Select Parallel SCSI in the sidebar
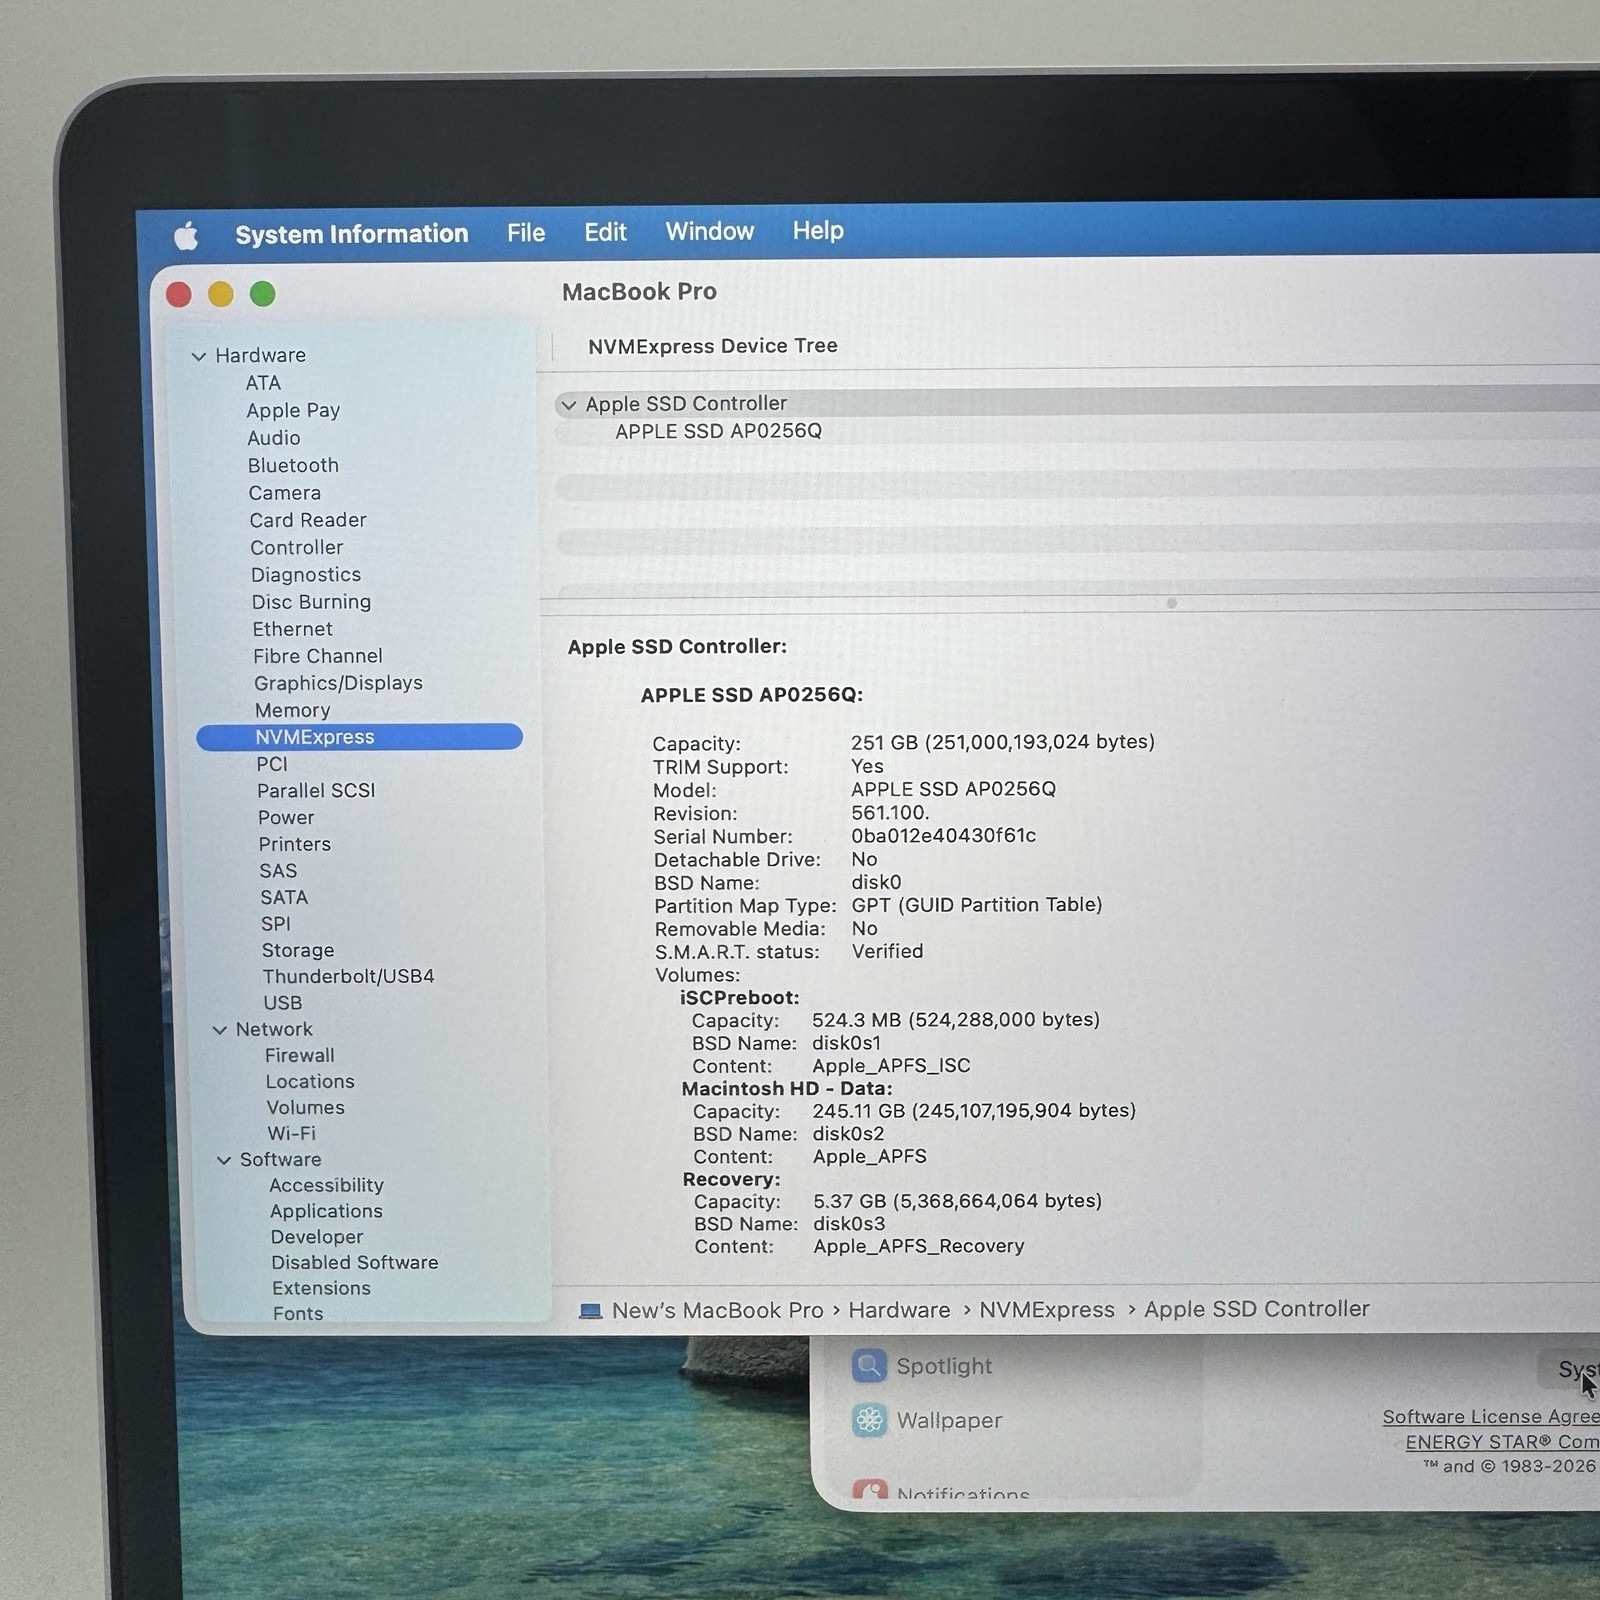The image size is (1600, 1600). pyautogui.click(x=316, y=790)
